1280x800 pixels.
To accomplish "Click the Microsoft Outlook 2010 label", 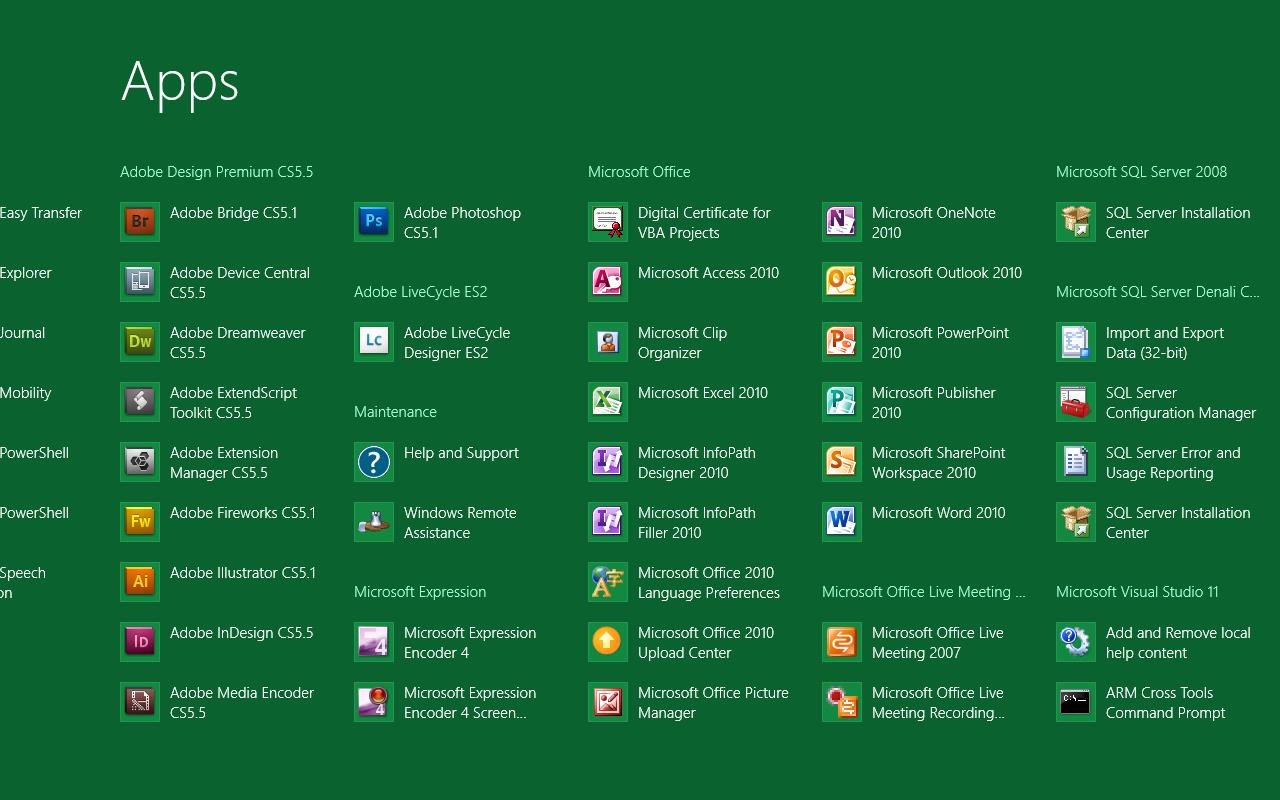I will (x=947, y=273).
